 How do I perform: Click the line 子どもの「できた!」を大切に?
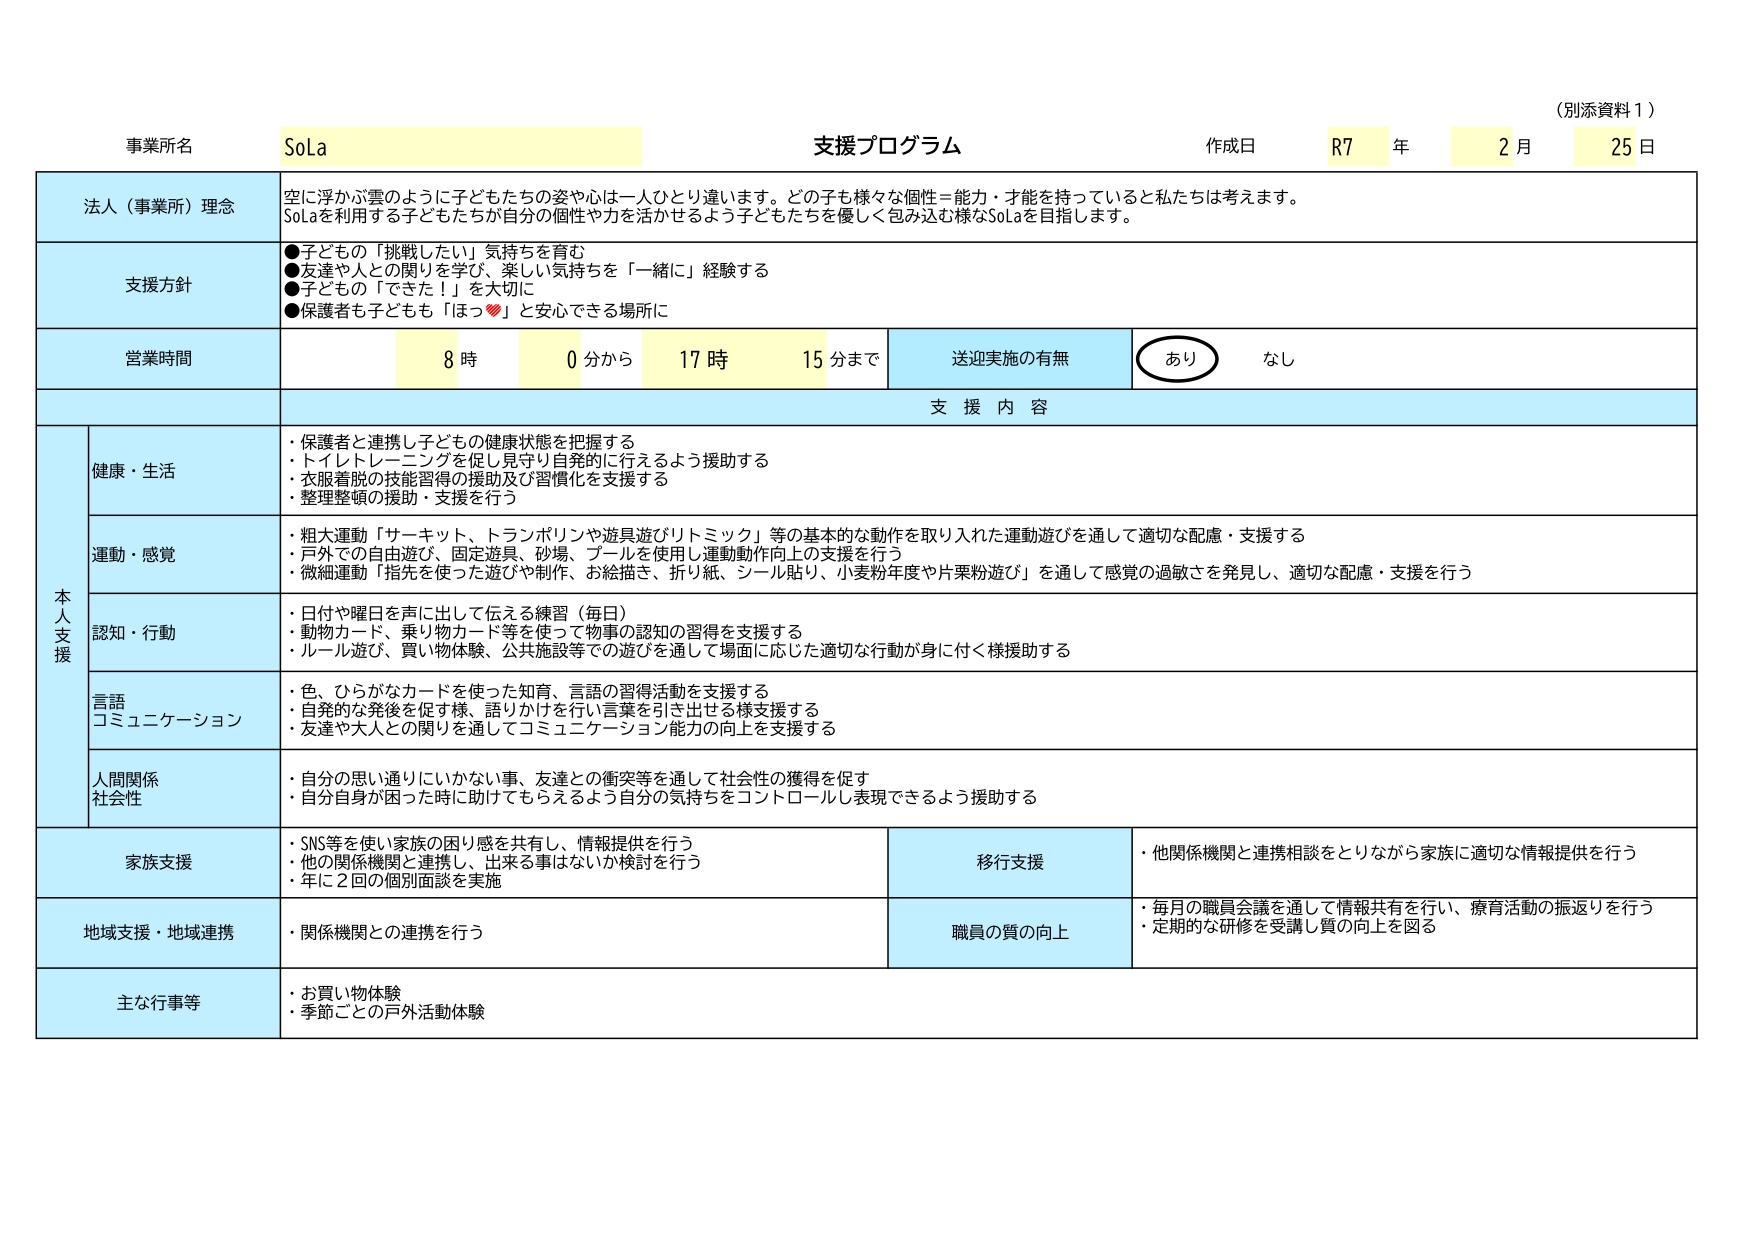click(x=409, y=290)
